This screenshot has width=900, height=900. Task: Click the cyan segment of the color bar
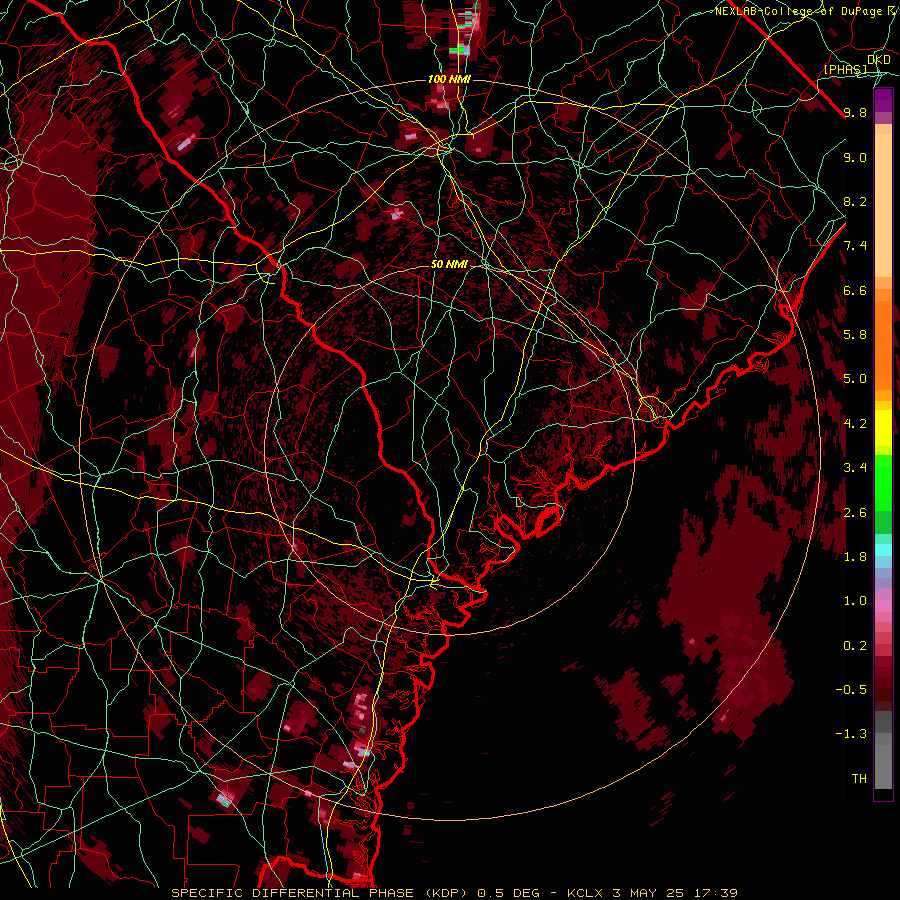[x=883, y=550]
